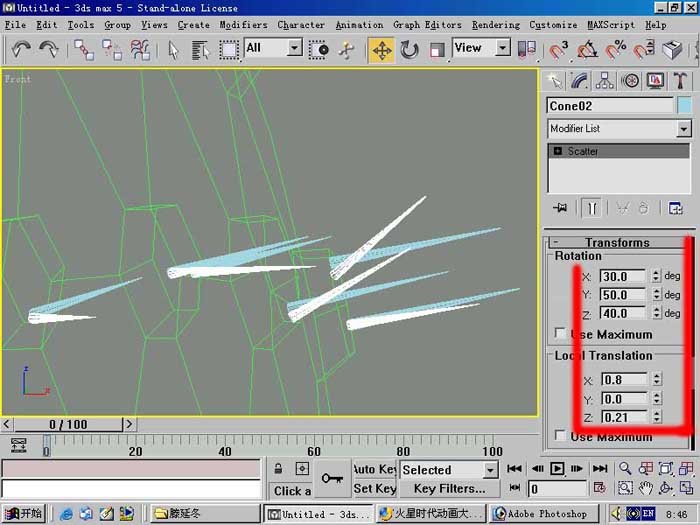Open the Display command panel tab
The height and width of the screenshot is (525, 700).
(655, 81)
